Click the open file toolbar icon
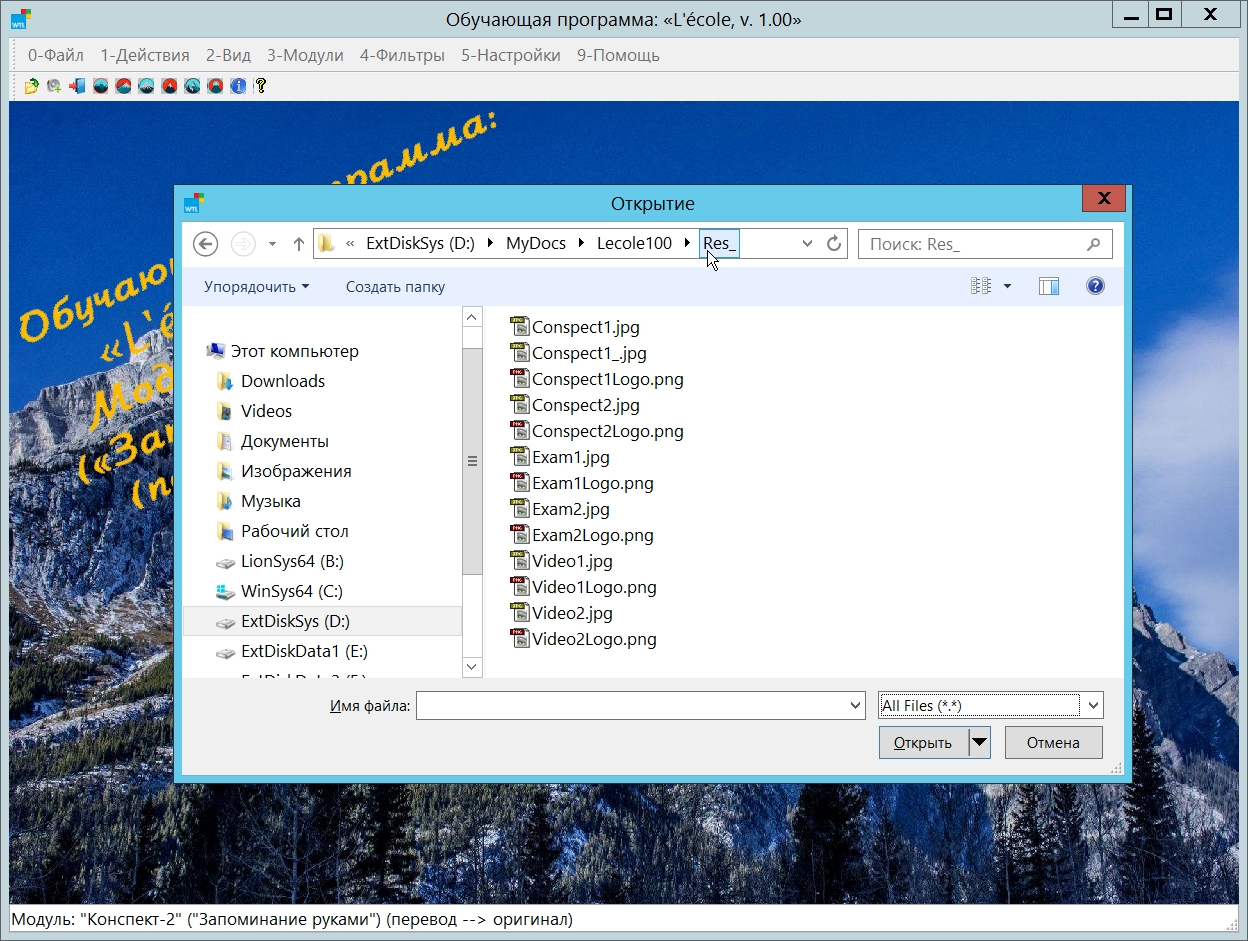Screen dimensions: 1248x941 (31, 86)
